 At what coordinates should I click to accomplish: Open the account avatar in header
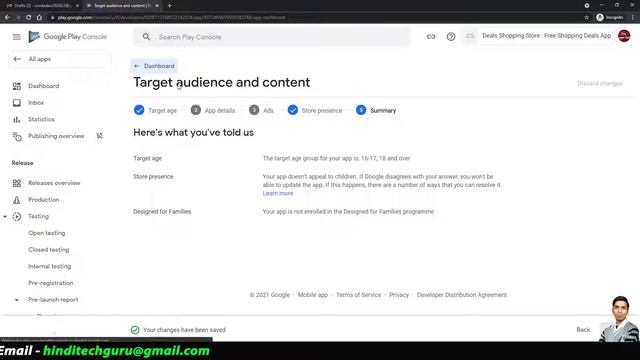point(624,36)
